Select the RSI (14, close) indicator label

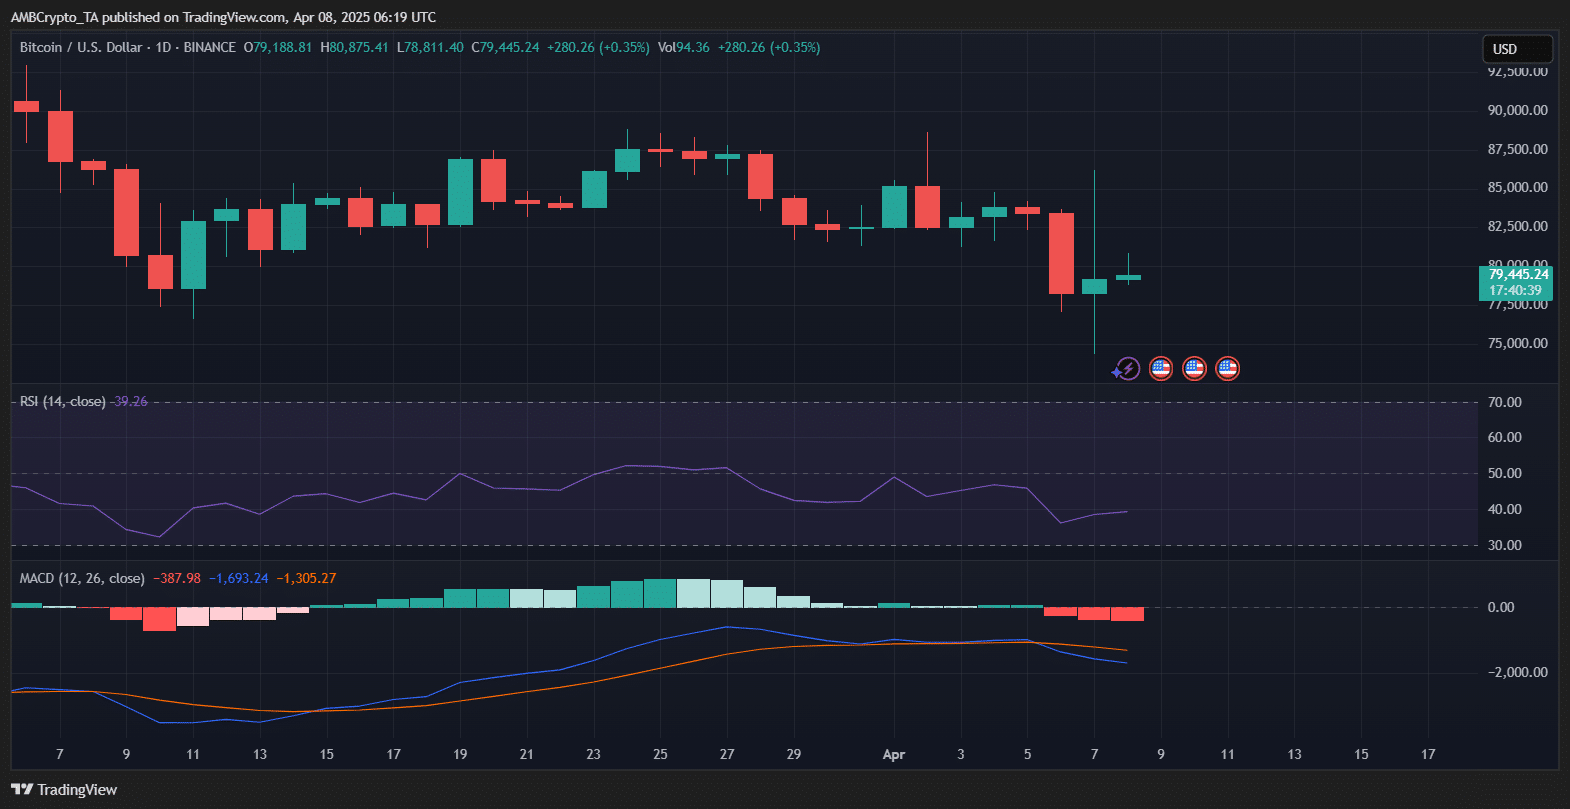(63, 402)
